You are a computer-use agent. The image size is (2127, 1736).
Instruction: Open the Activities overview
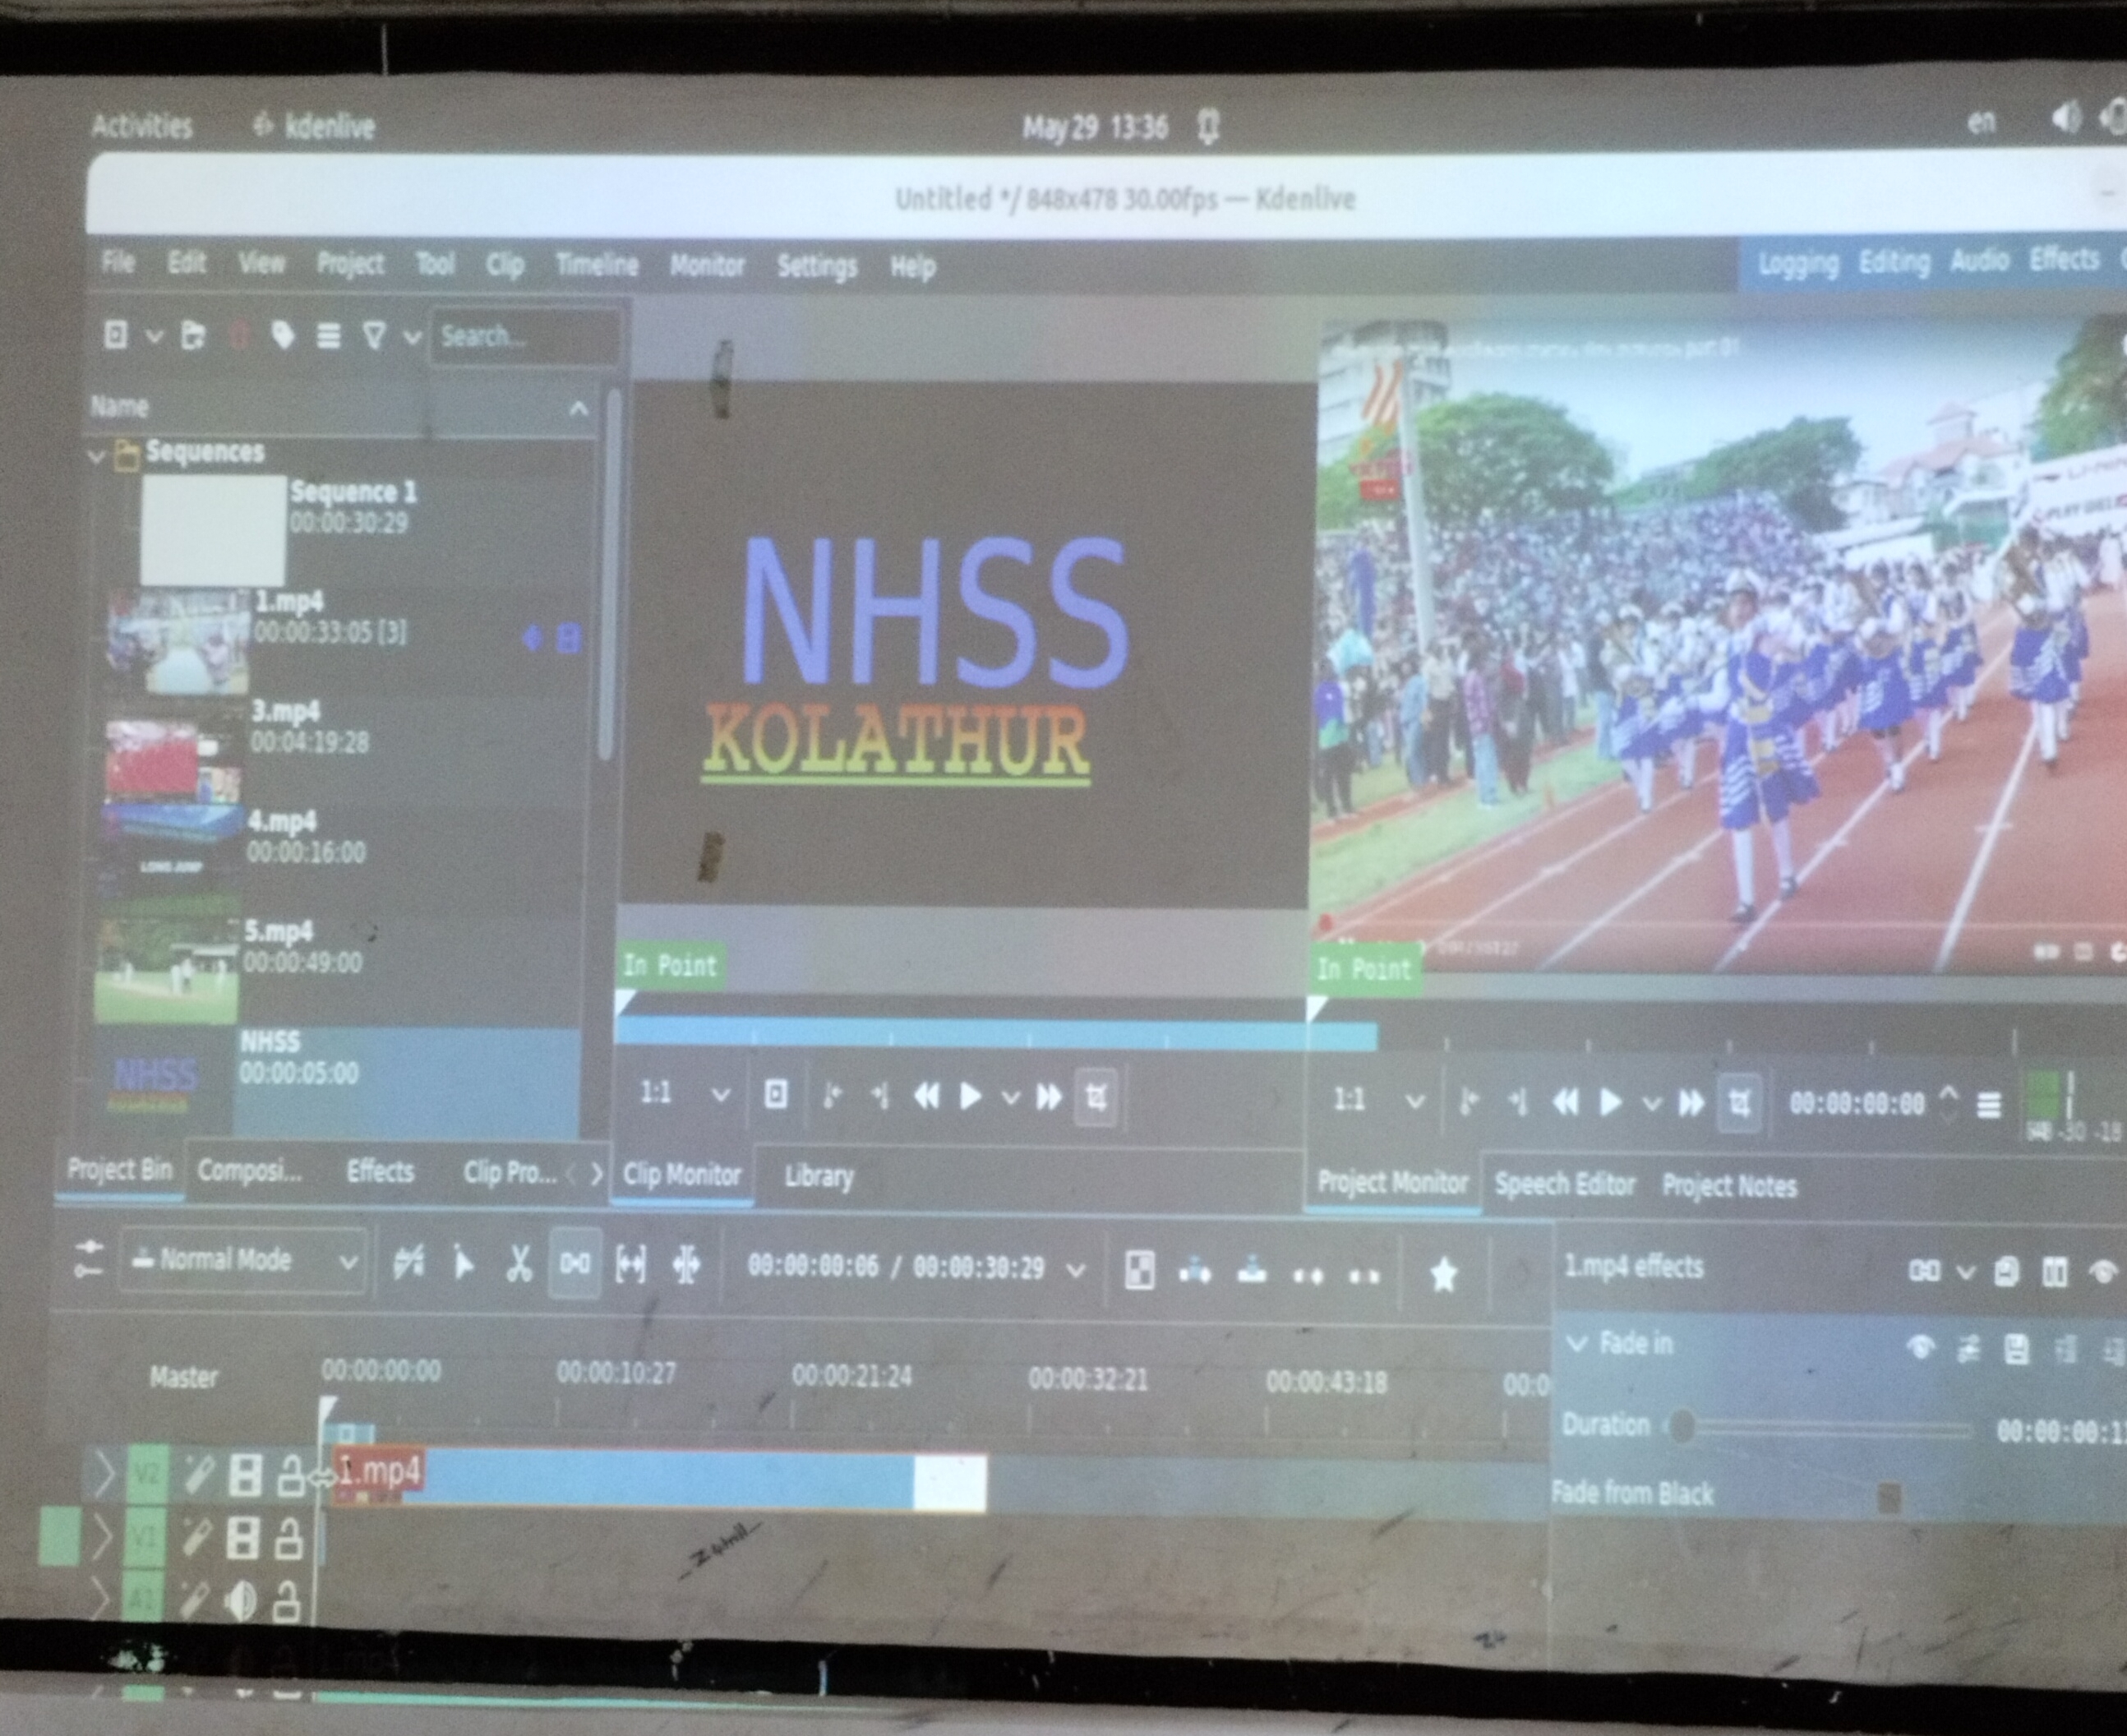click(x=141, y=126)
